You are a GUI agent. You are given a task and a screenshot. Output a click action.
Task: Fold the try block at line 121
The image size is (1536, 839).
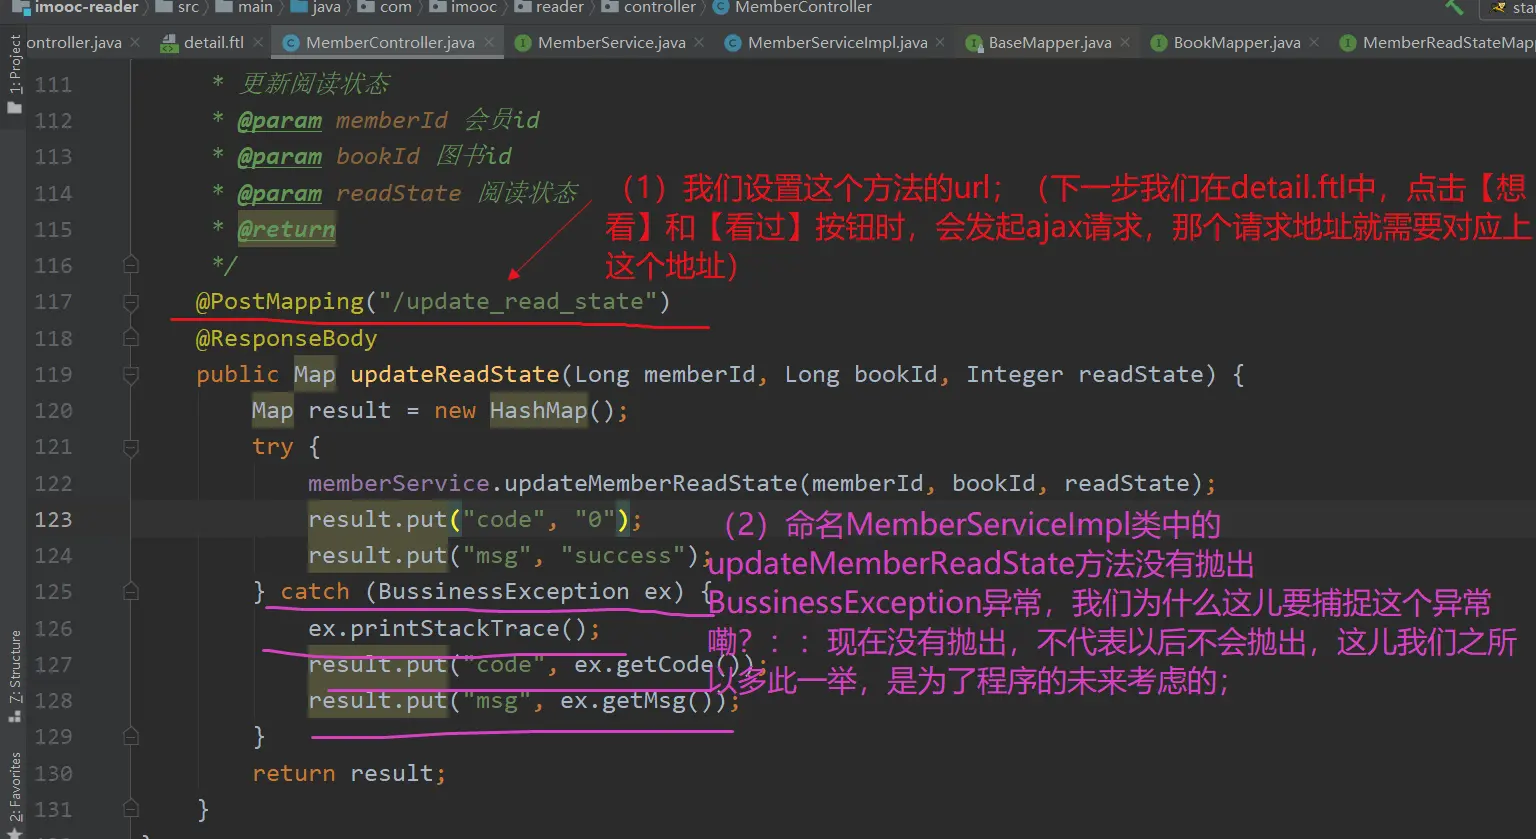tap(131, 448)
